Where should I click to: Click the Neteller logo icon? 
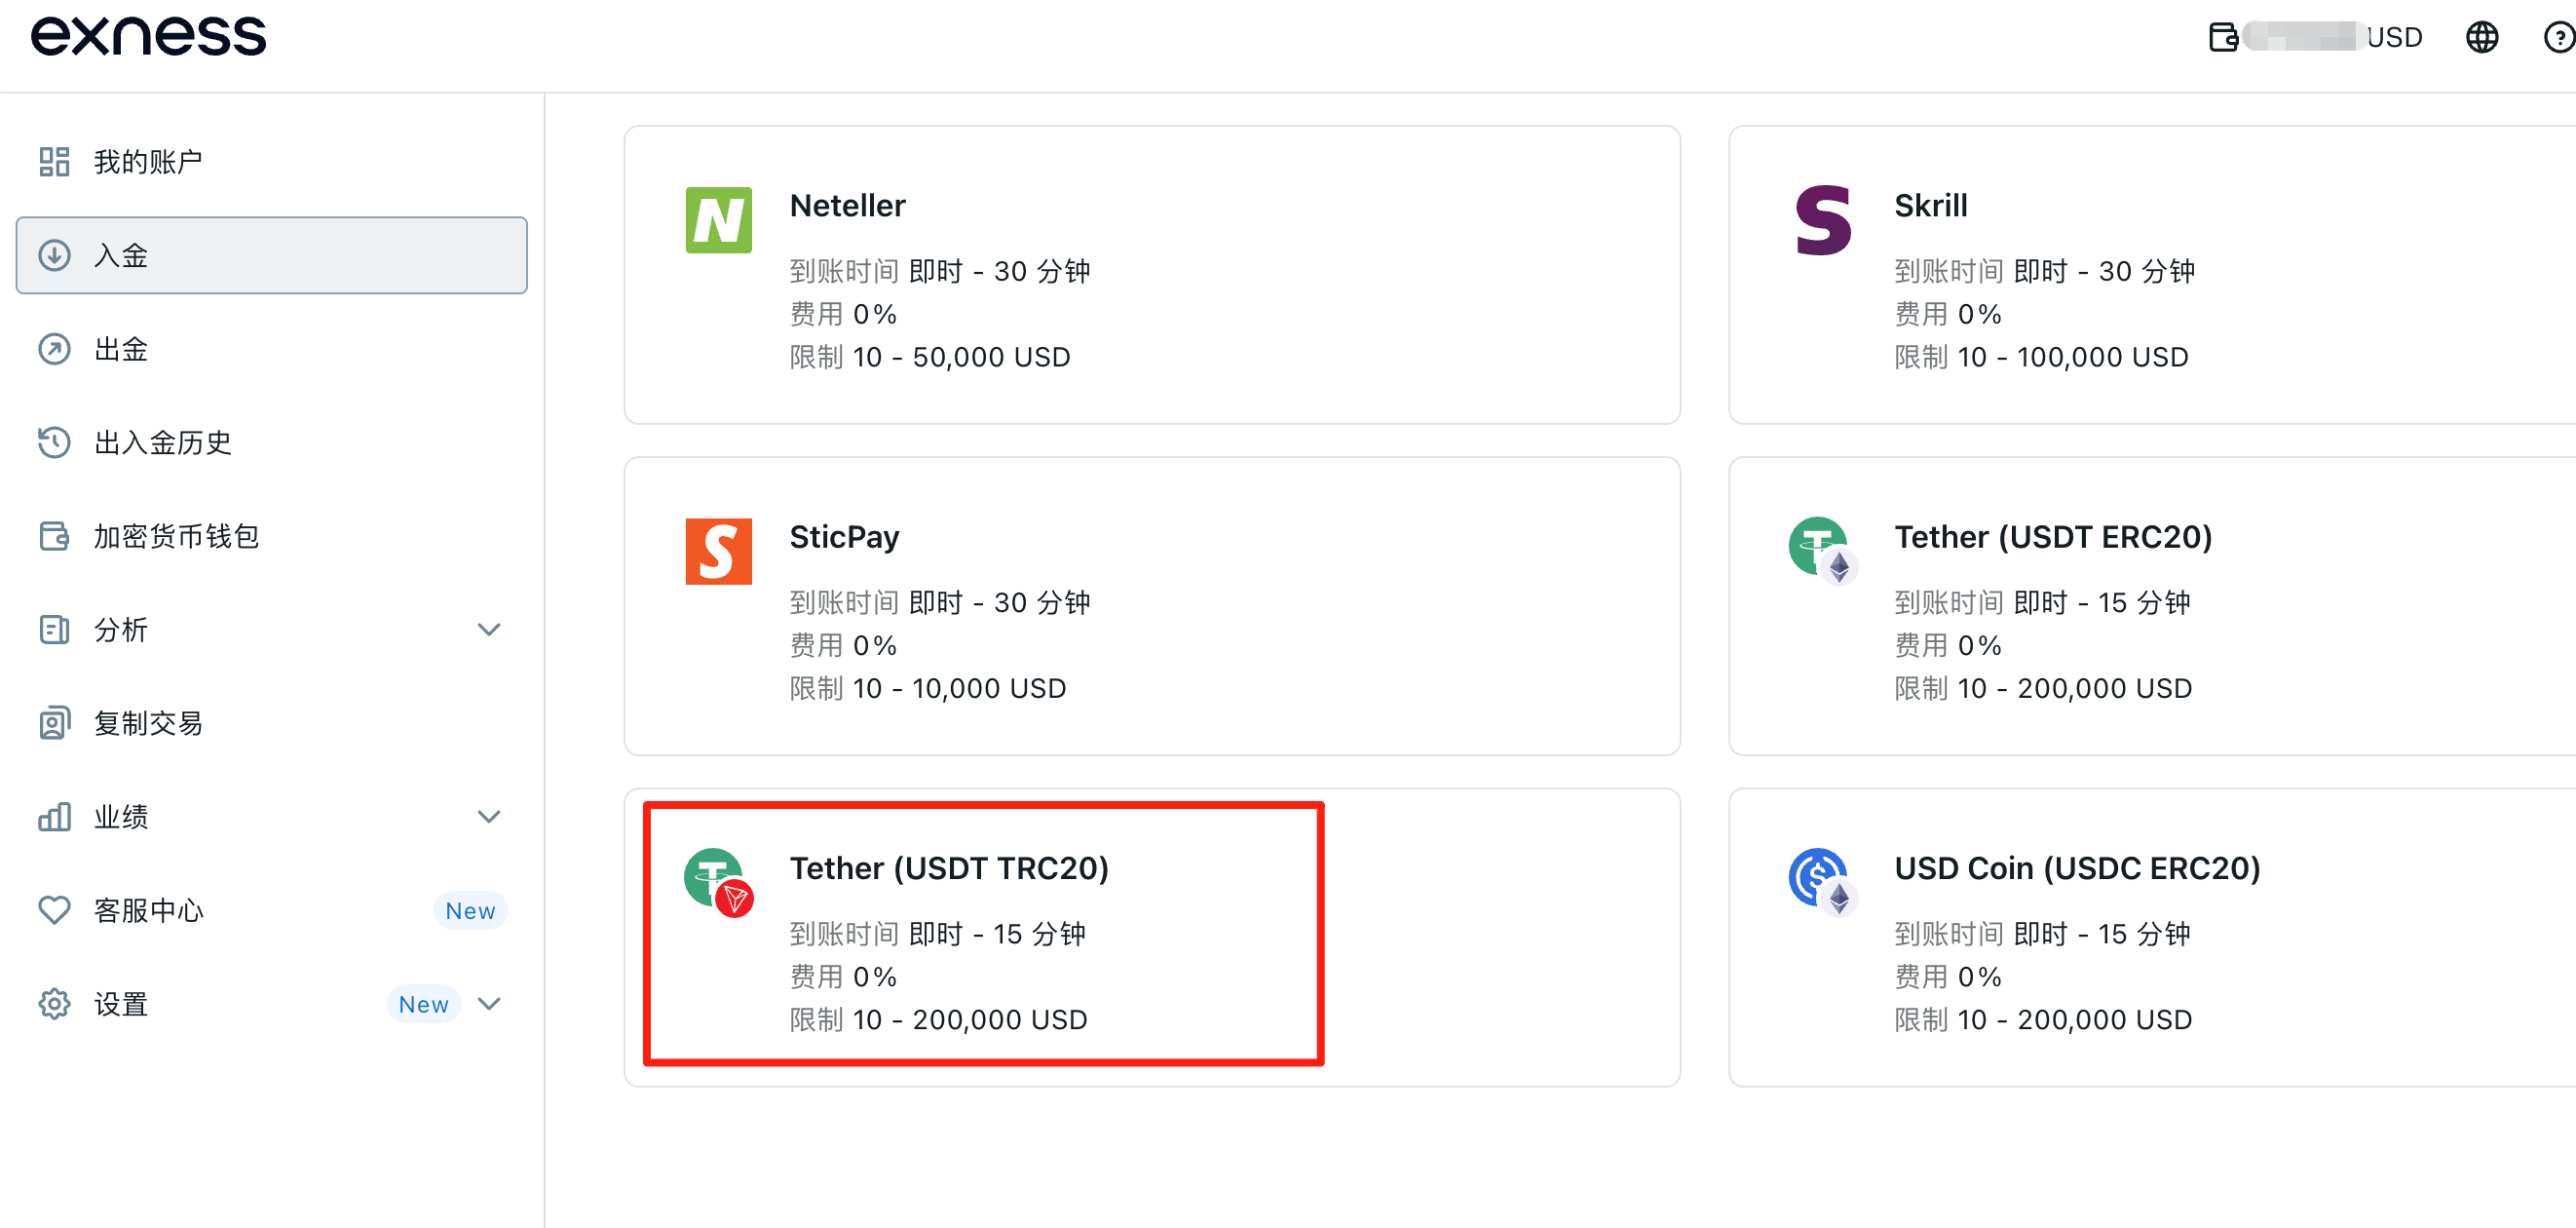[x=718, y=220]
